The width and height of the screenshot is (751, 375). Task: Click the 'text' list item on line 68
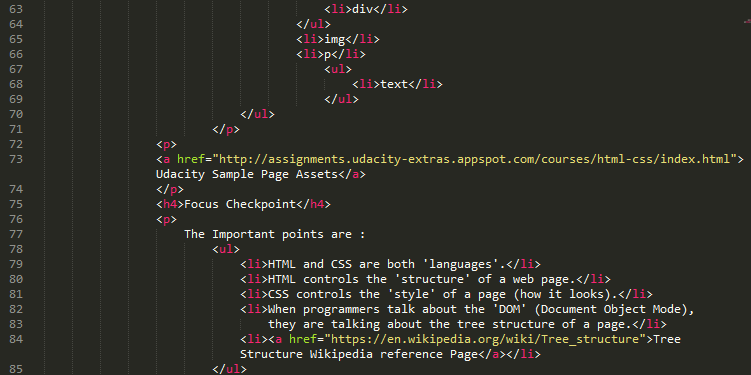(394, 84)
